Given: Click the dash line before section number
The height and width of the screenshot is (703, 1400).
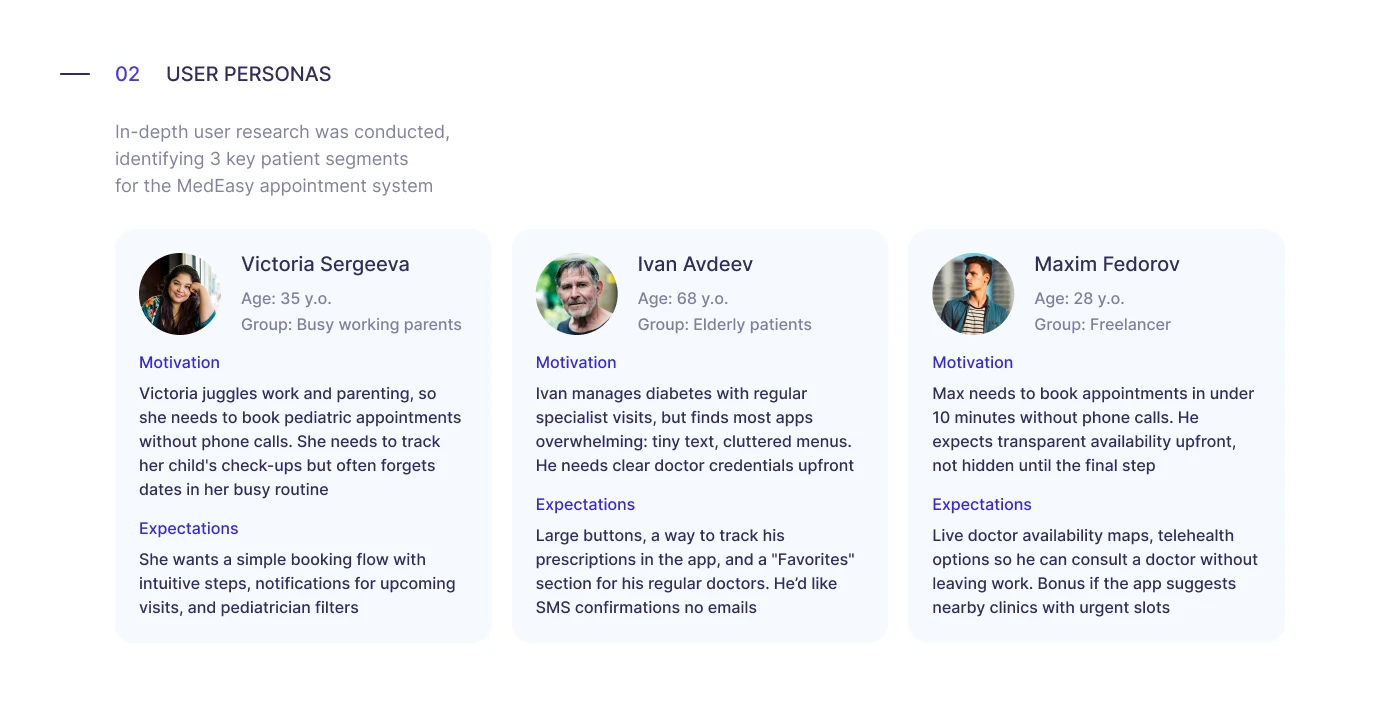Looking at the screenshot, I should pyautogui.click(x=75, y=74).
